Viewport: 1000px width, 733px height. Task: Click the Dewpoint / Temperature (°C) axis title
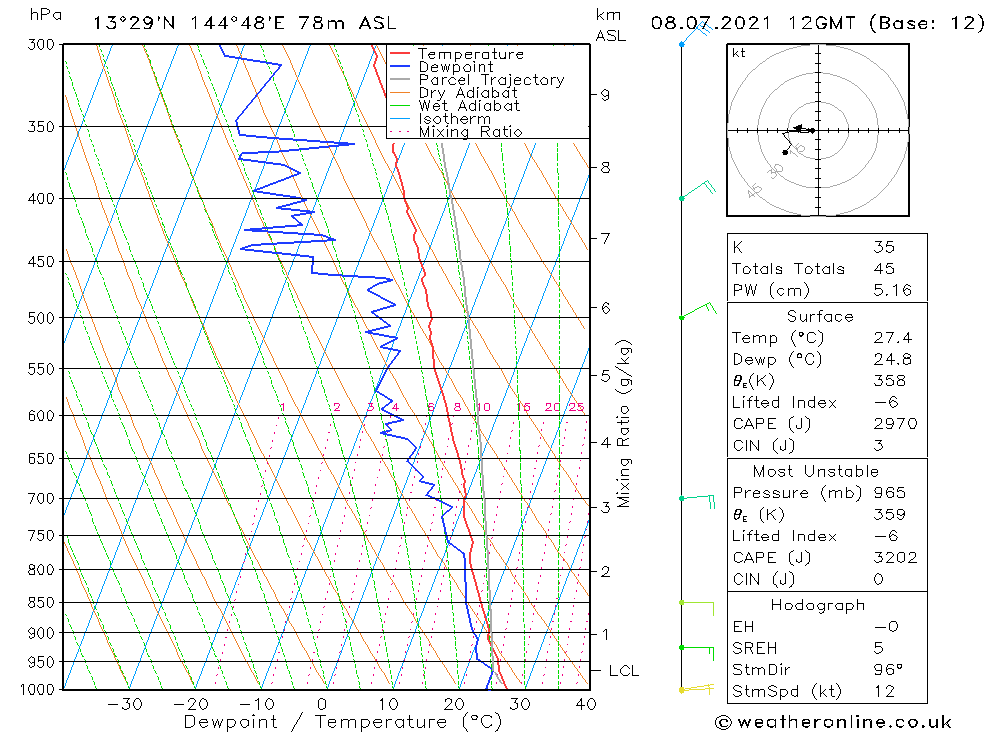[x=342, y=722]
